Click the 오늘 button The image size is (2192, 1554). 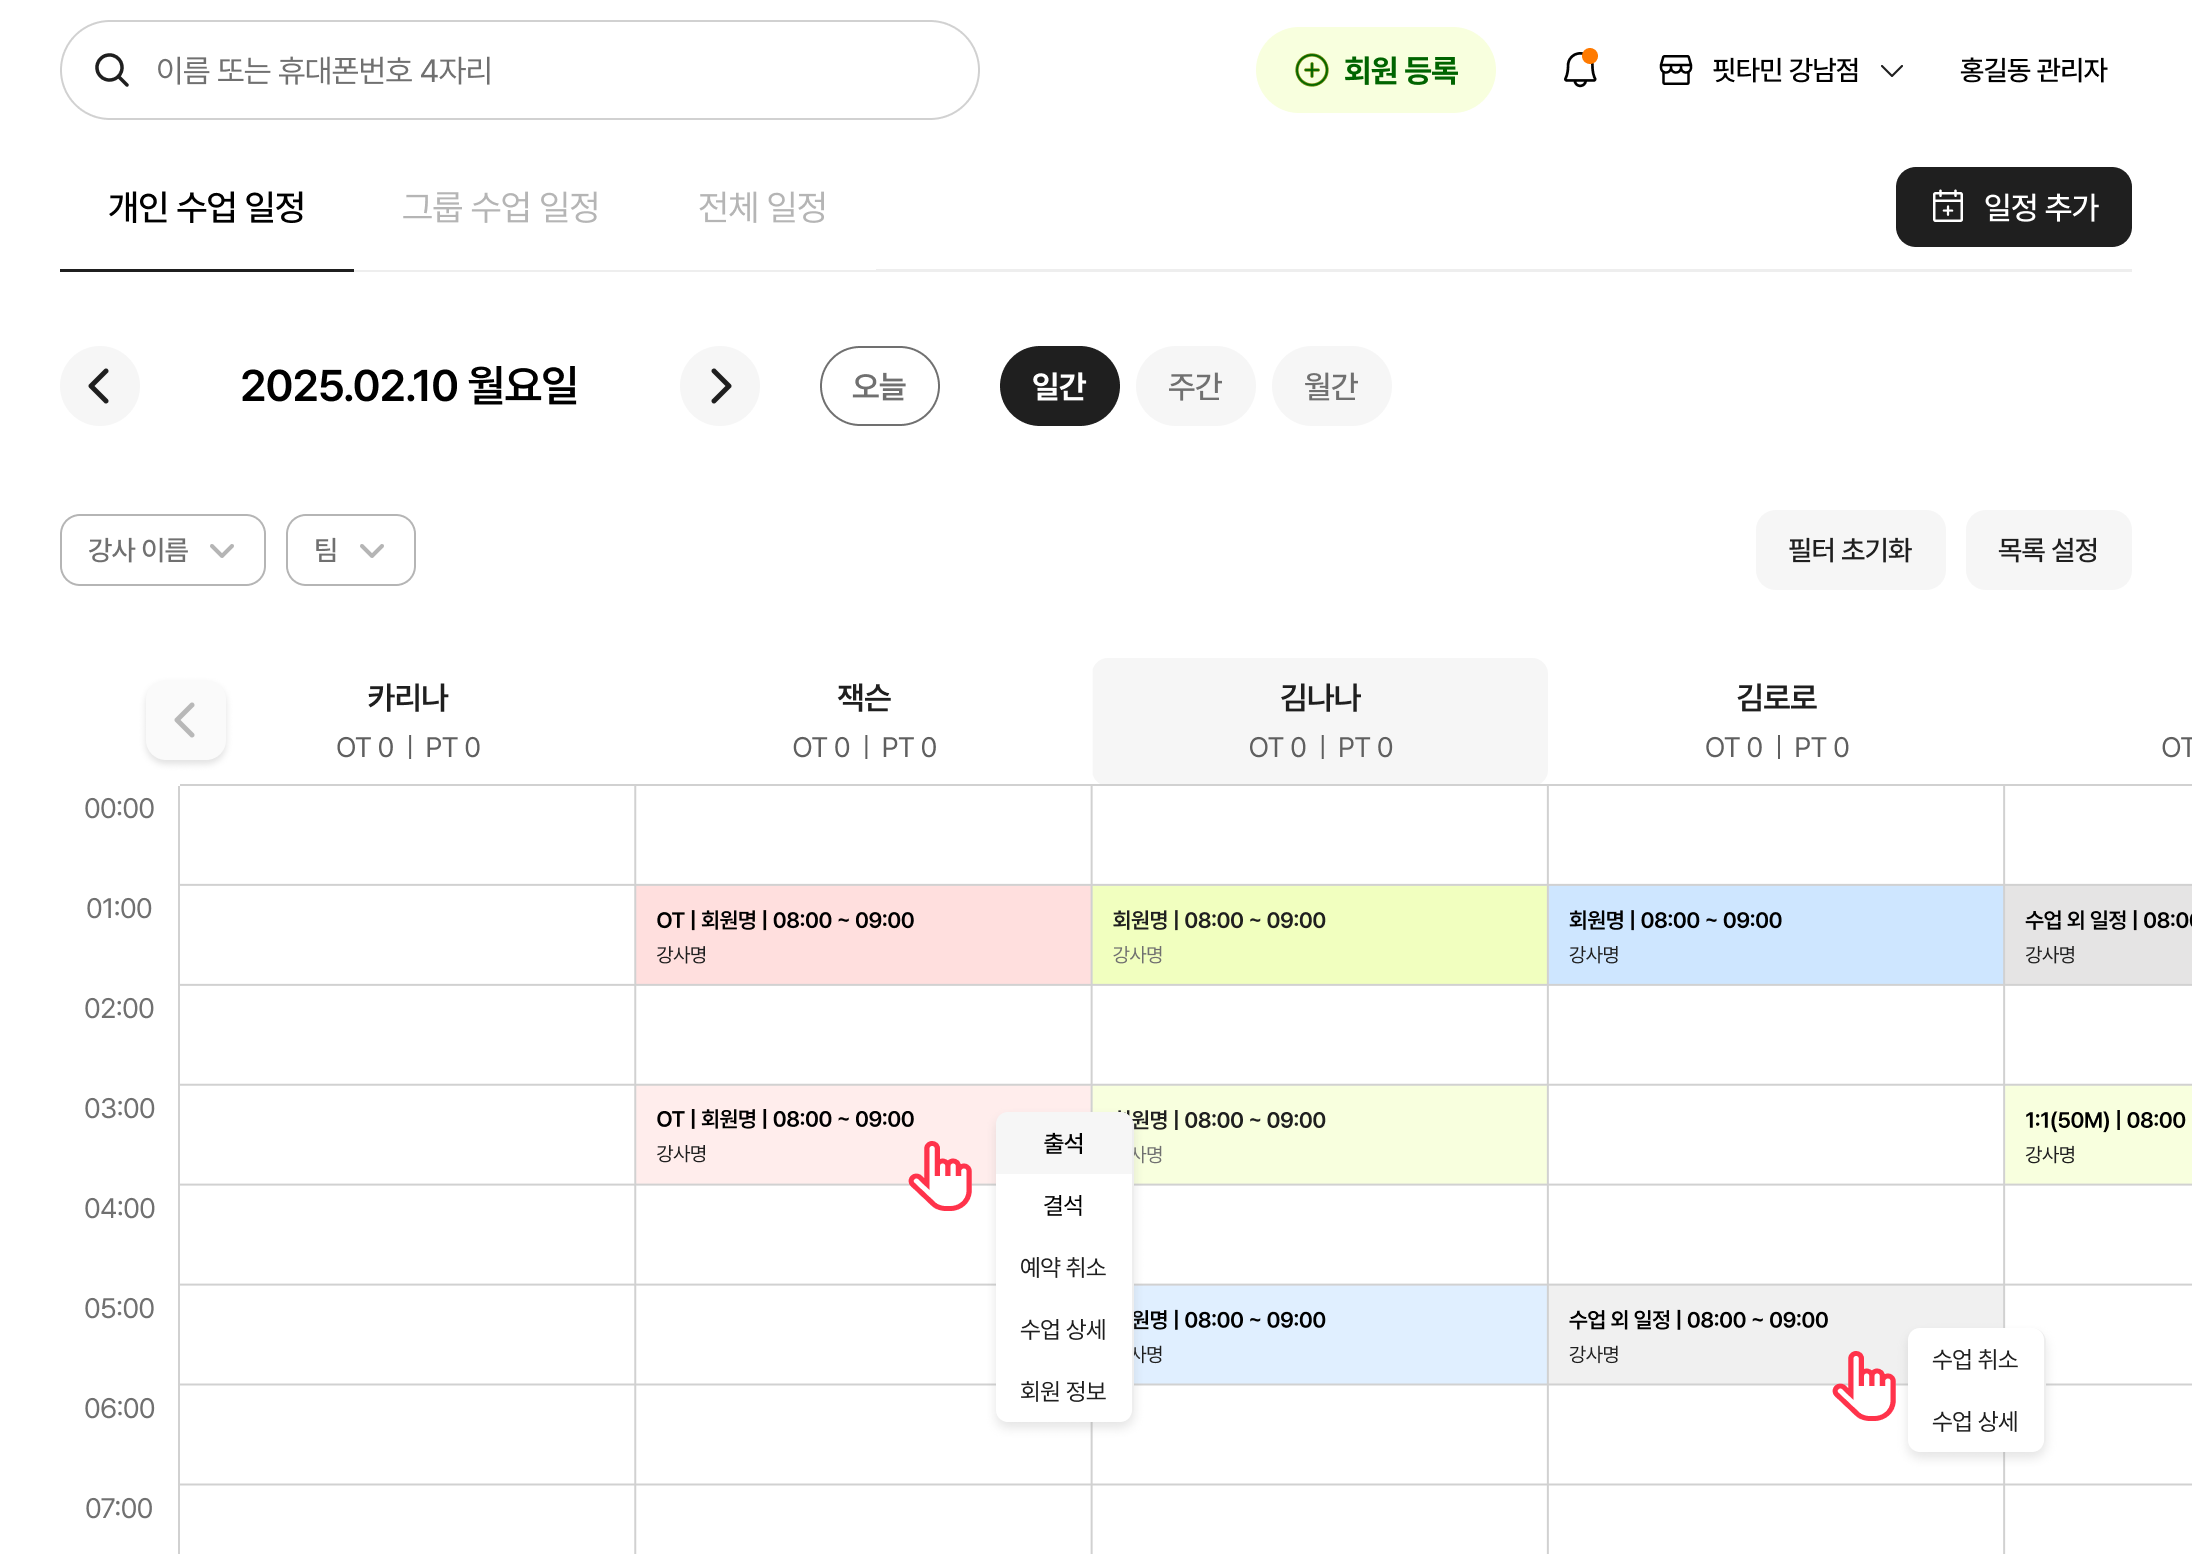pos(879,386)
